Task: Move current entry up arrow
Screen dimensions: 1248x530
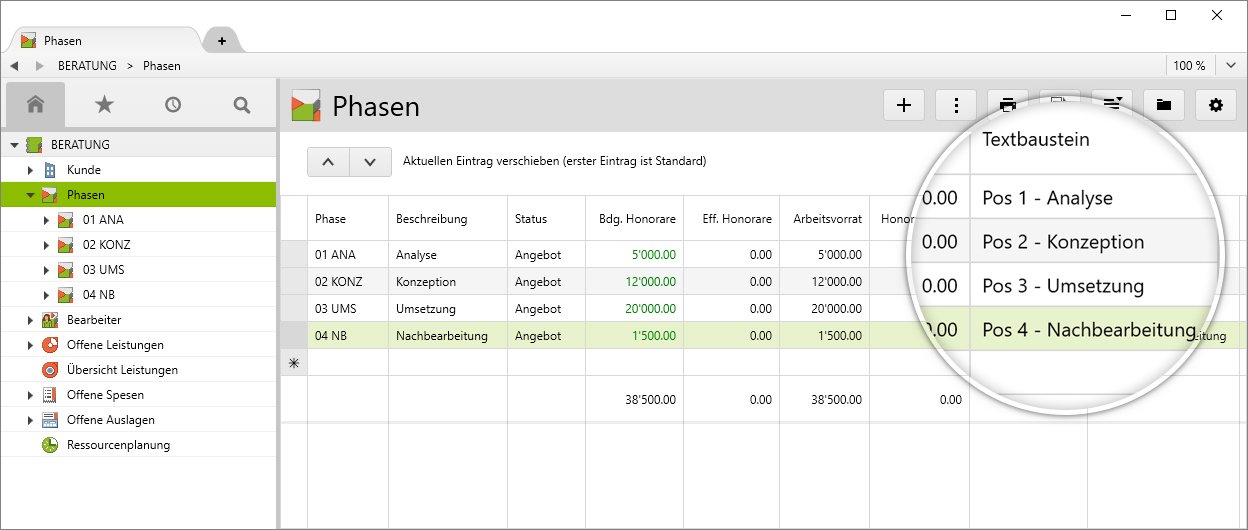Action: (x=328, y=161)
